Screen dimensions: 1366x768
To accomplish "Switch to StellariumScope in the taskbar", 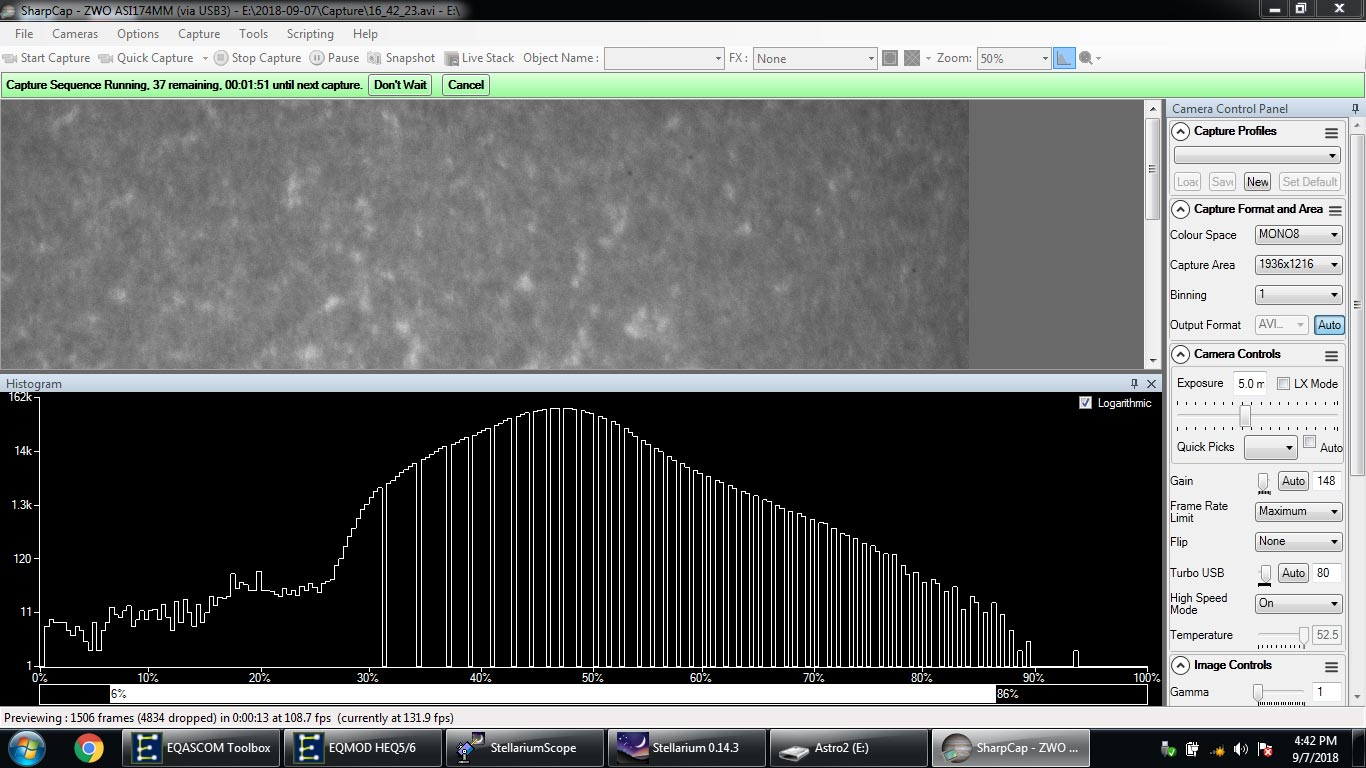I will pos(526,747).
